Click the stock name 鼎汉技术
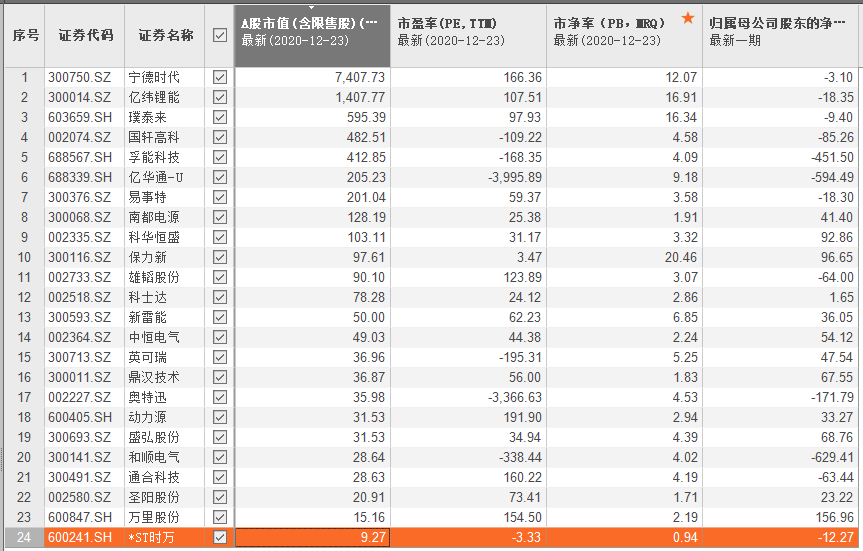 coord(154,378)
